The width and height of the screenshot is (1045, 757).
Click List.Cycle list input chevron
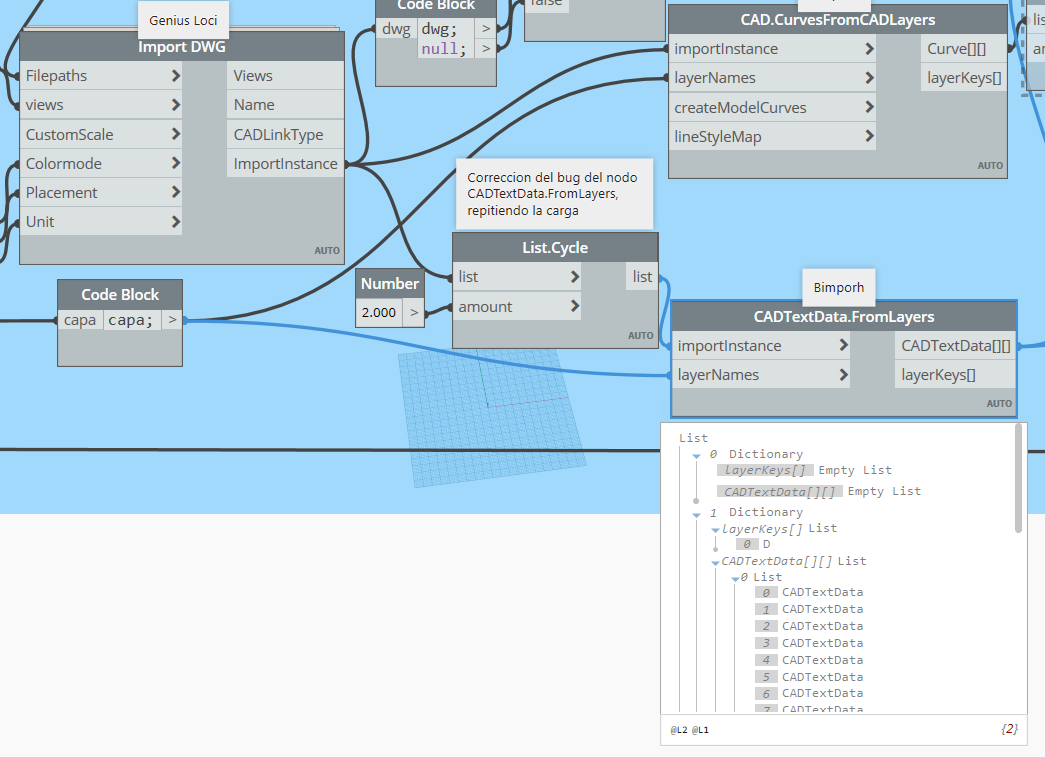click(x=574, y=277)
